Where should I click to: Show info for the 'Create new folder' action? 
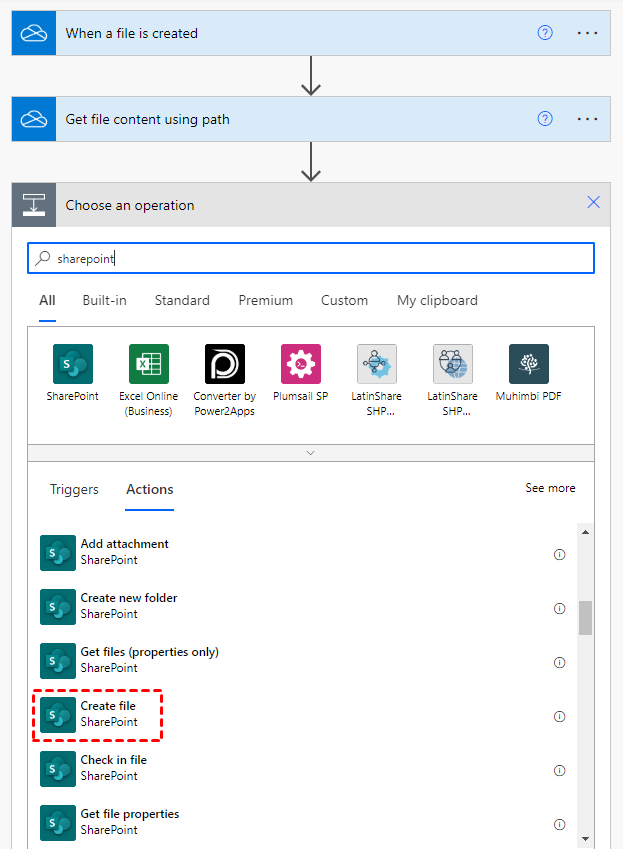tap(559, 609)
